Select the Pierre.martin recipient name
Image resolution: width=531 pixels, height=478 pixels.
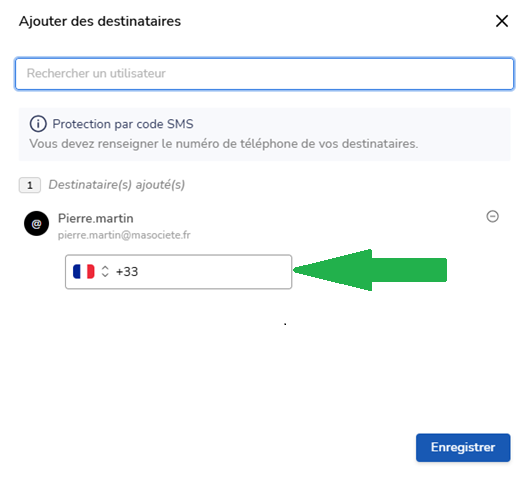click(x=95, y=219)
